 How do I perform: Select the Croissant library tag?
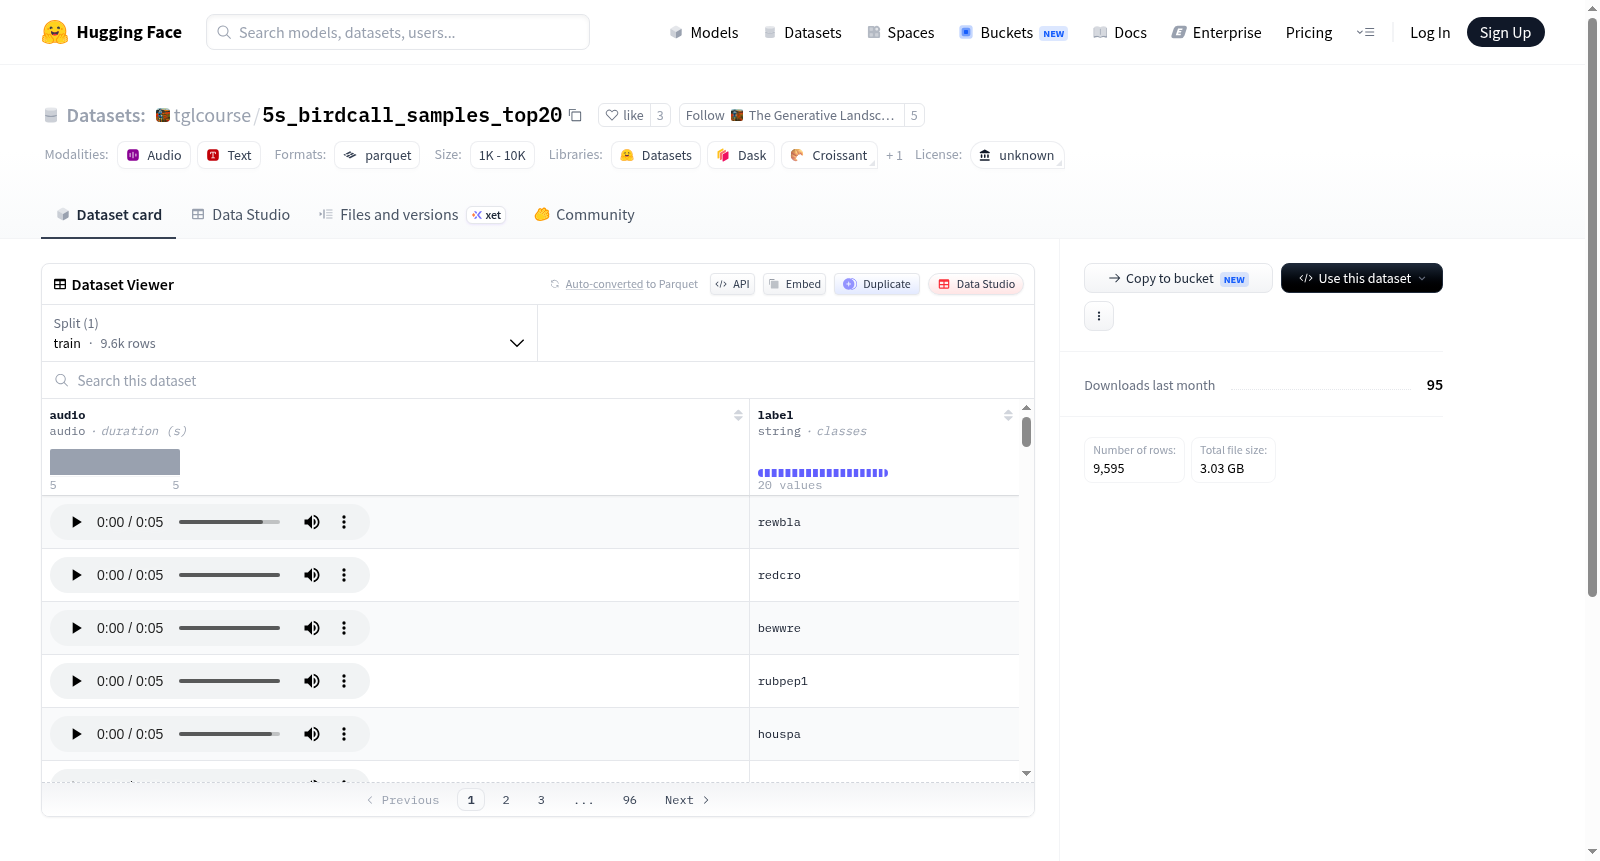coord(829,155)
